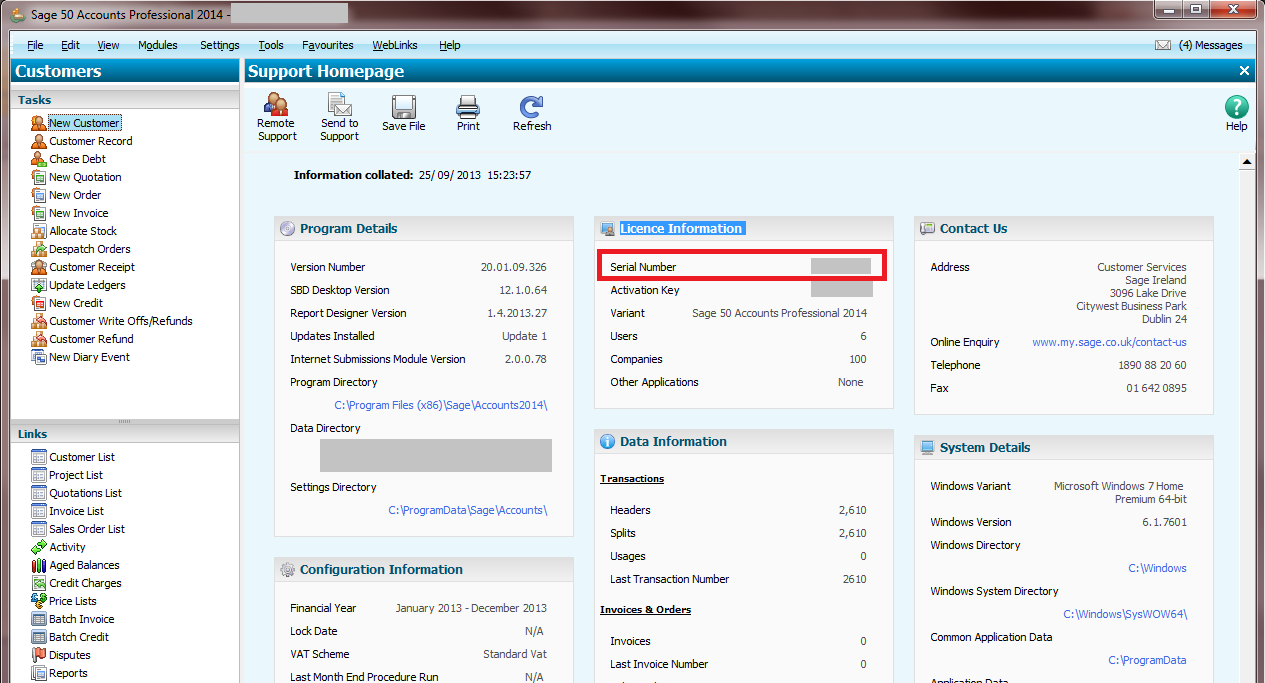Click the Despatch Orders icon
The width and height of the screenshot is (1265, 683).
click(39, 249)
